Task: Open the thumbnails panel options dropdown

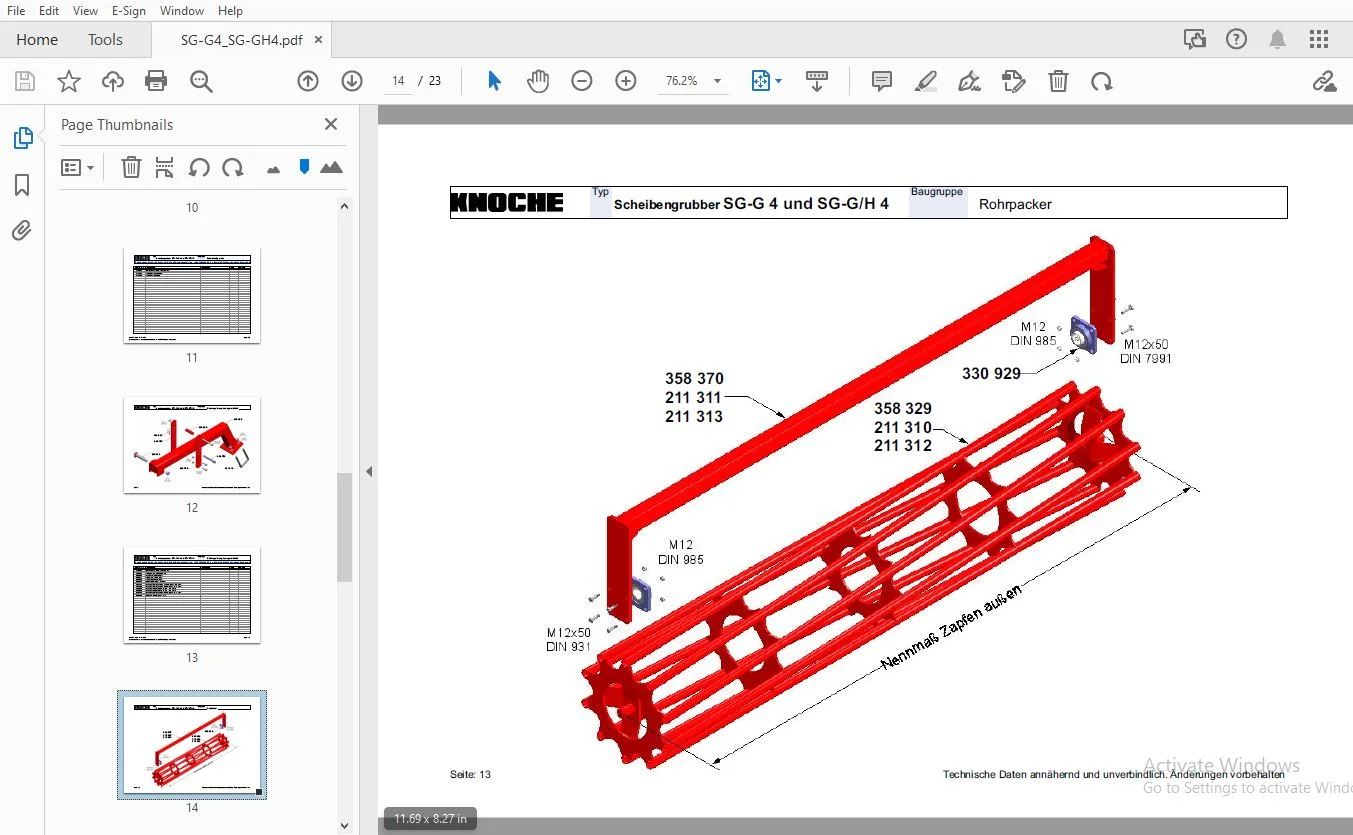Action: click(77, 168)
